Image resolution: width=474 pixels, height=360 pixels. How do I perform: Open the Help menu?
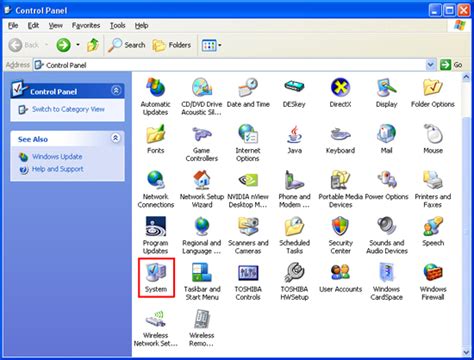(141, 25)
